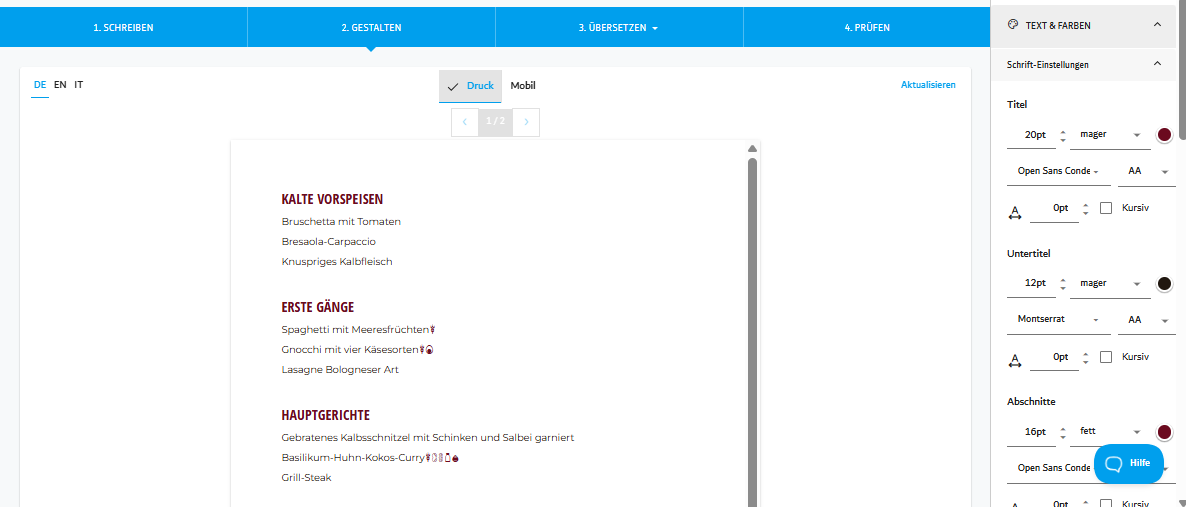
Task: Click Lasagne Bologneser Art menu item
Action: coord(340,370)
